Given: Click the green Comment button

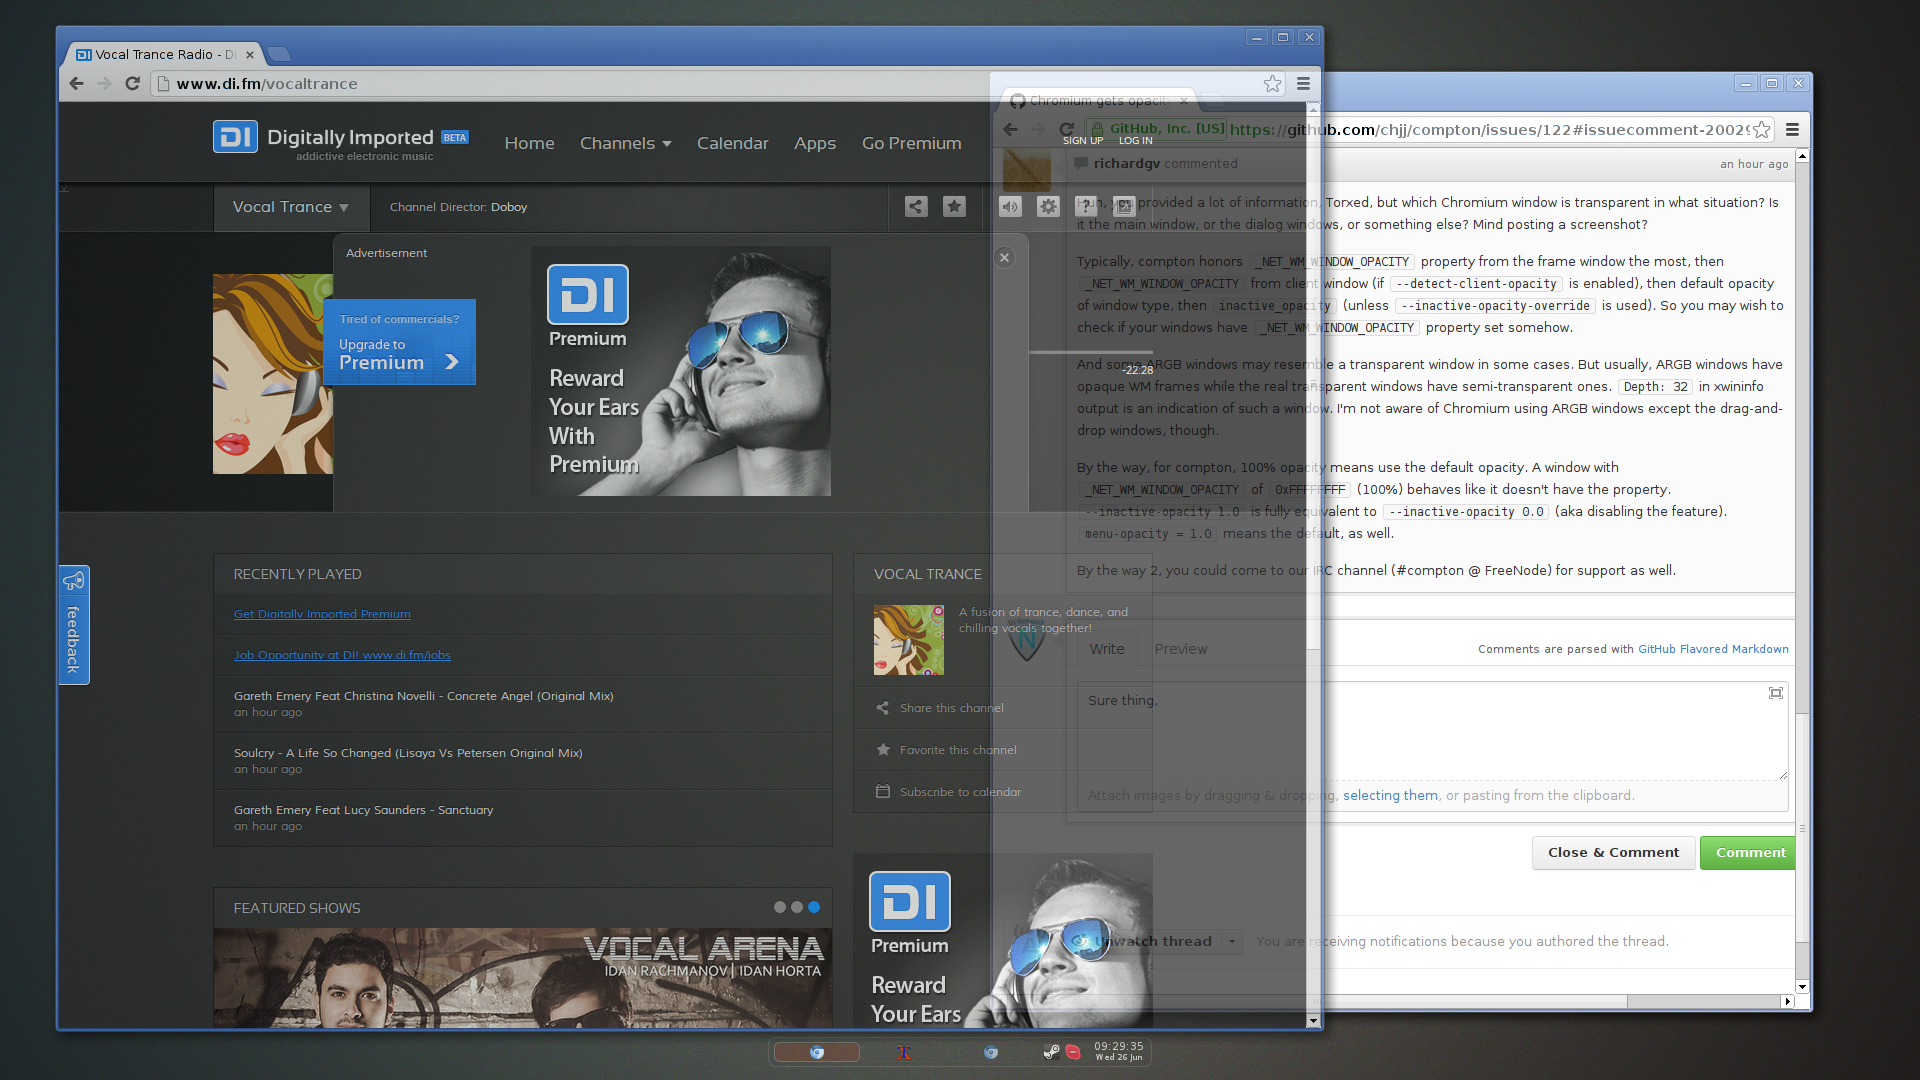Looking at the screenshot, I should (x=1749, y=853).
